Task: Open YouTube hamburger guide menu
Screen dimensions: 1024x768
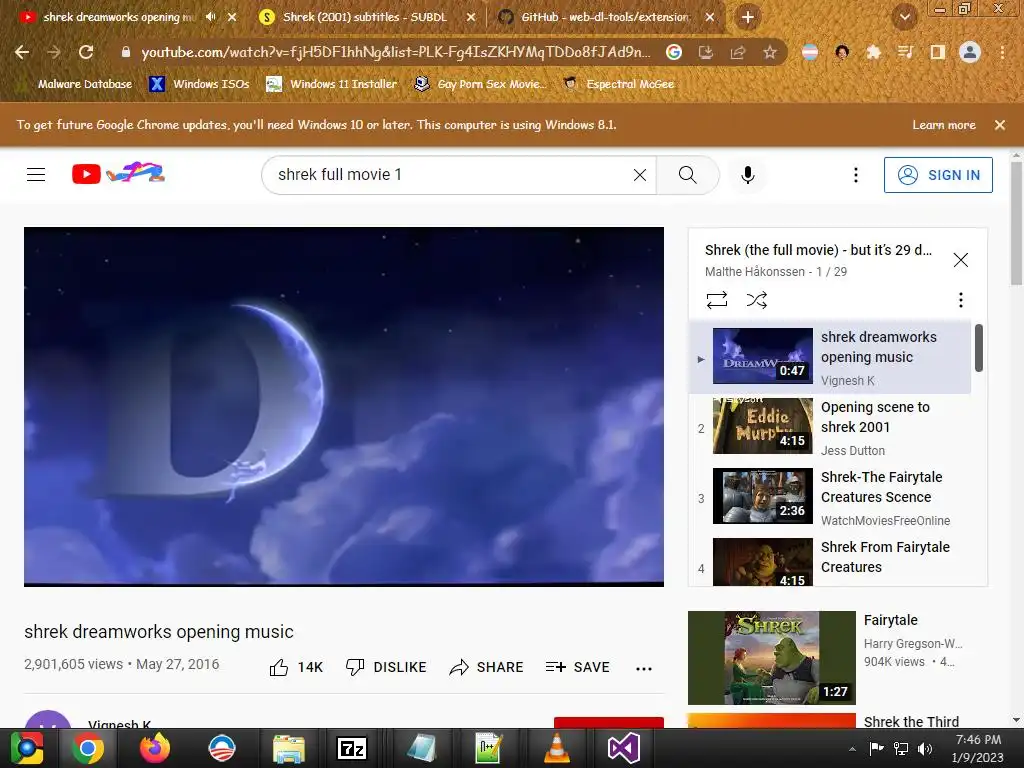Action: click(36, 174)
